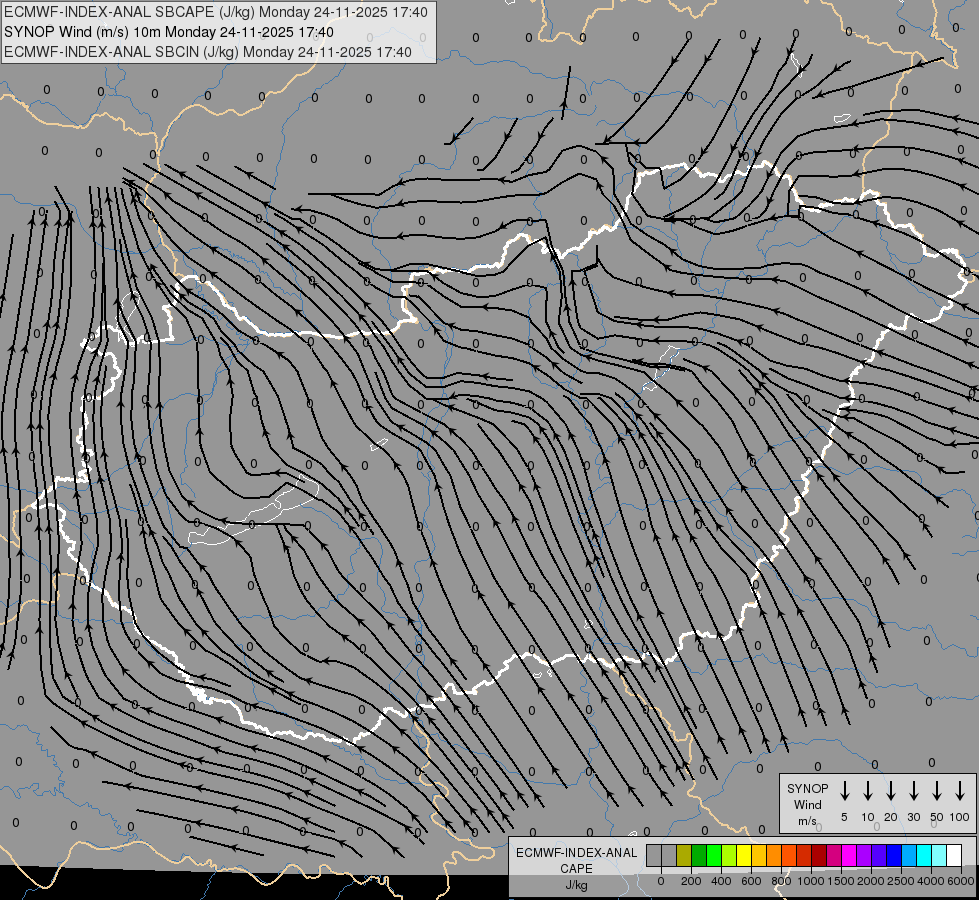Click the 30 wind speed label

(x=913, y=817)
